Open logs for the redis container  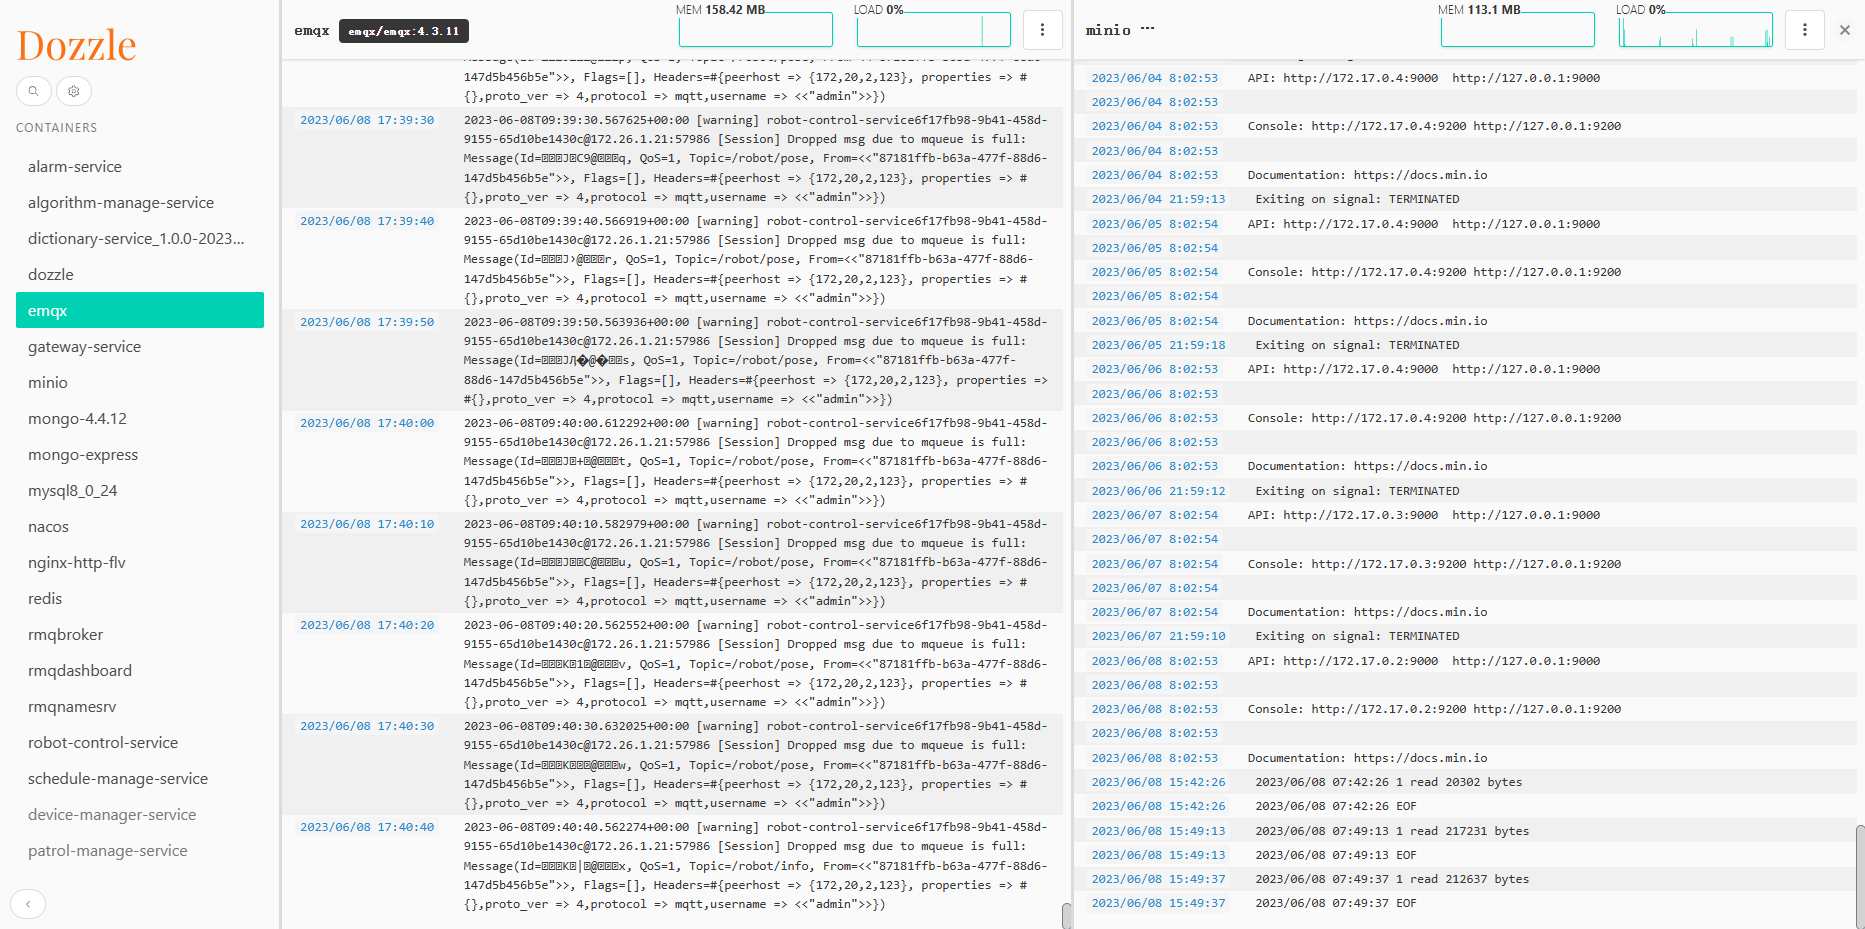click(x=44, y=598)
